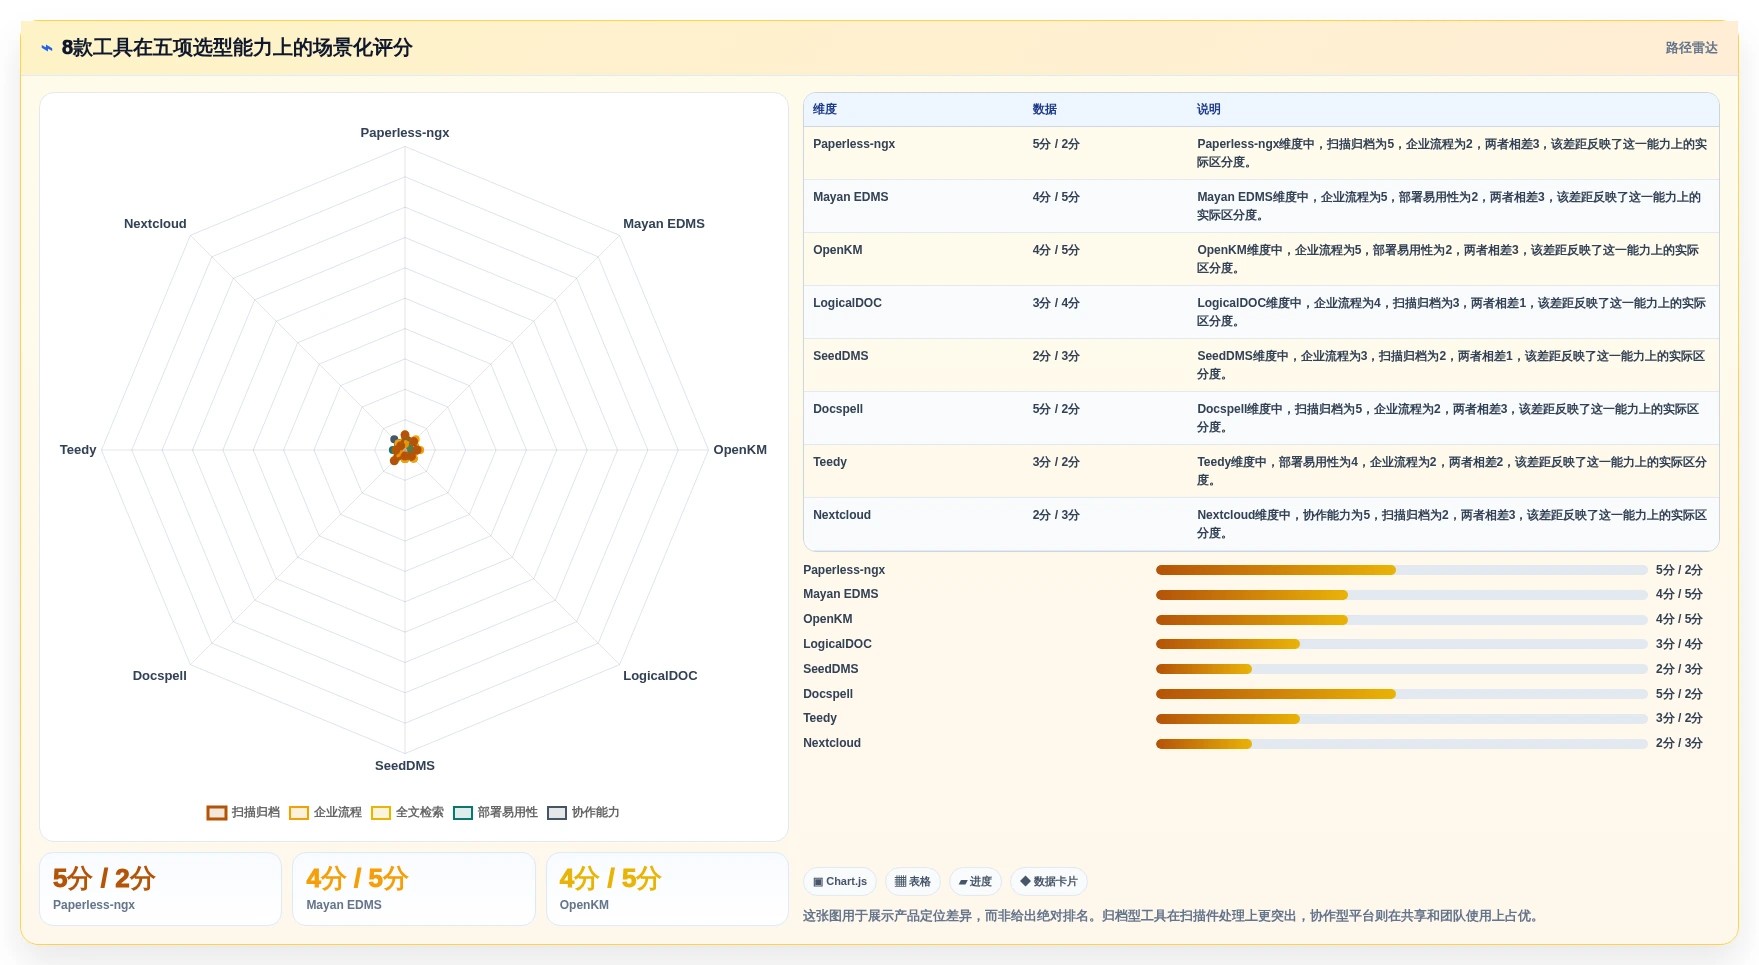Open the OpenKM 4分 / 5分 data card
Image resolution: width=1759 pixels, height=965 pixels.
(x=667, y=889)
